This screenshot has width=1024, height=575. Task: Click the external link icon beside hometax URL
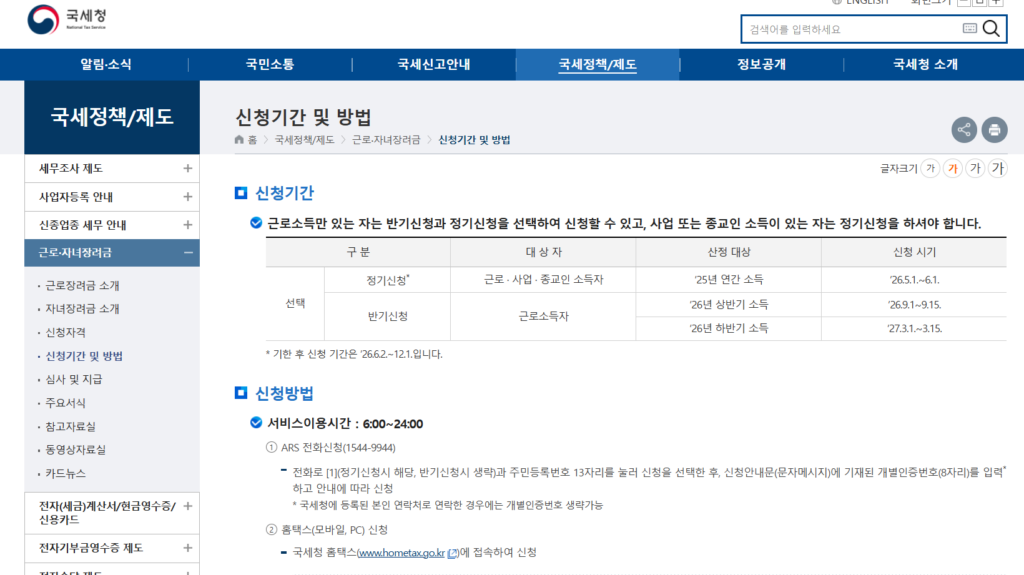[453, 553]
